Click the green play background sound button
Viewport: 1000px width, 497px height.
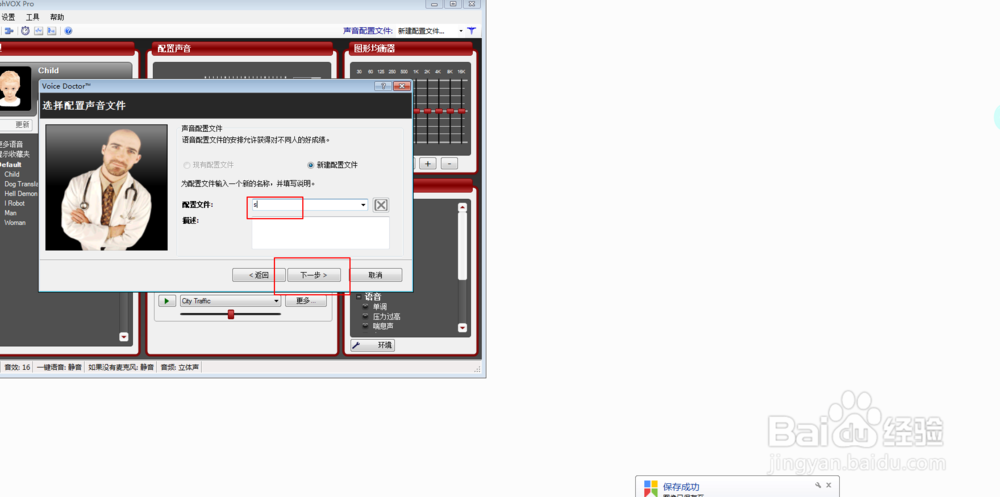pyautogui.click(x=167, y=301)
